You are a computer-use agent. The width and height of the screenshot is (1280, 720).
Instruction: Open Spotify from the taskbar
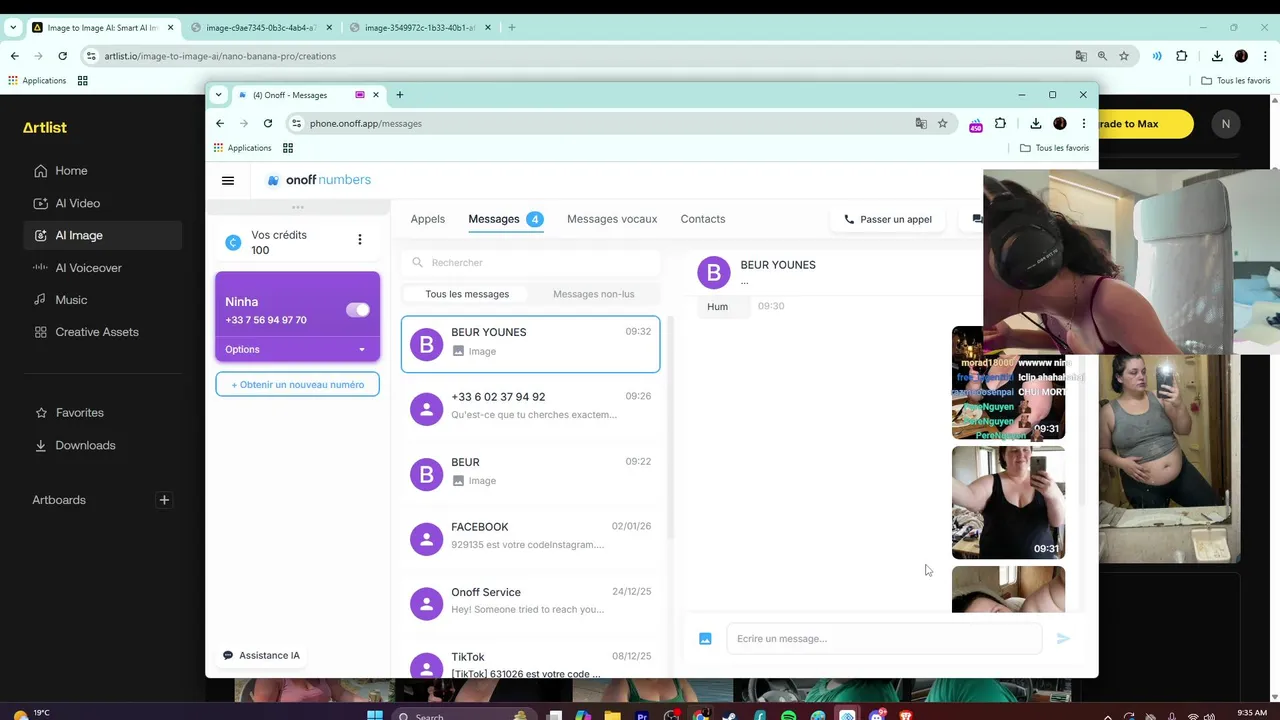pos(788,715)
